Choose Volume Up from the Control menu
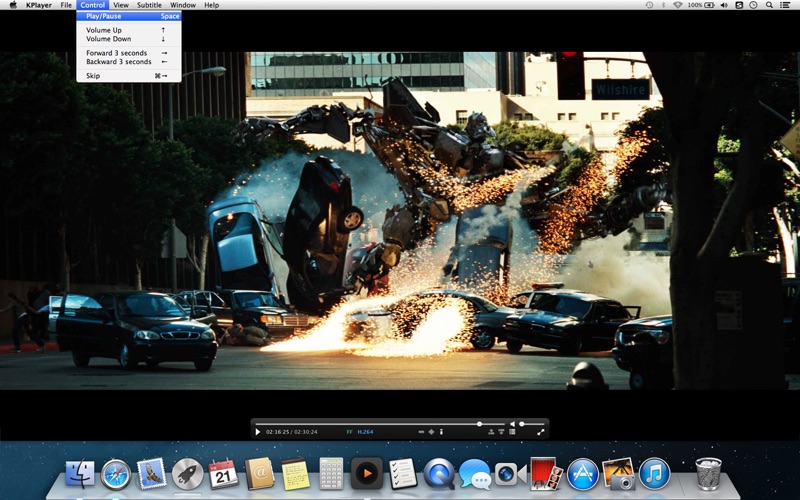800x500 pixels. 129,30
